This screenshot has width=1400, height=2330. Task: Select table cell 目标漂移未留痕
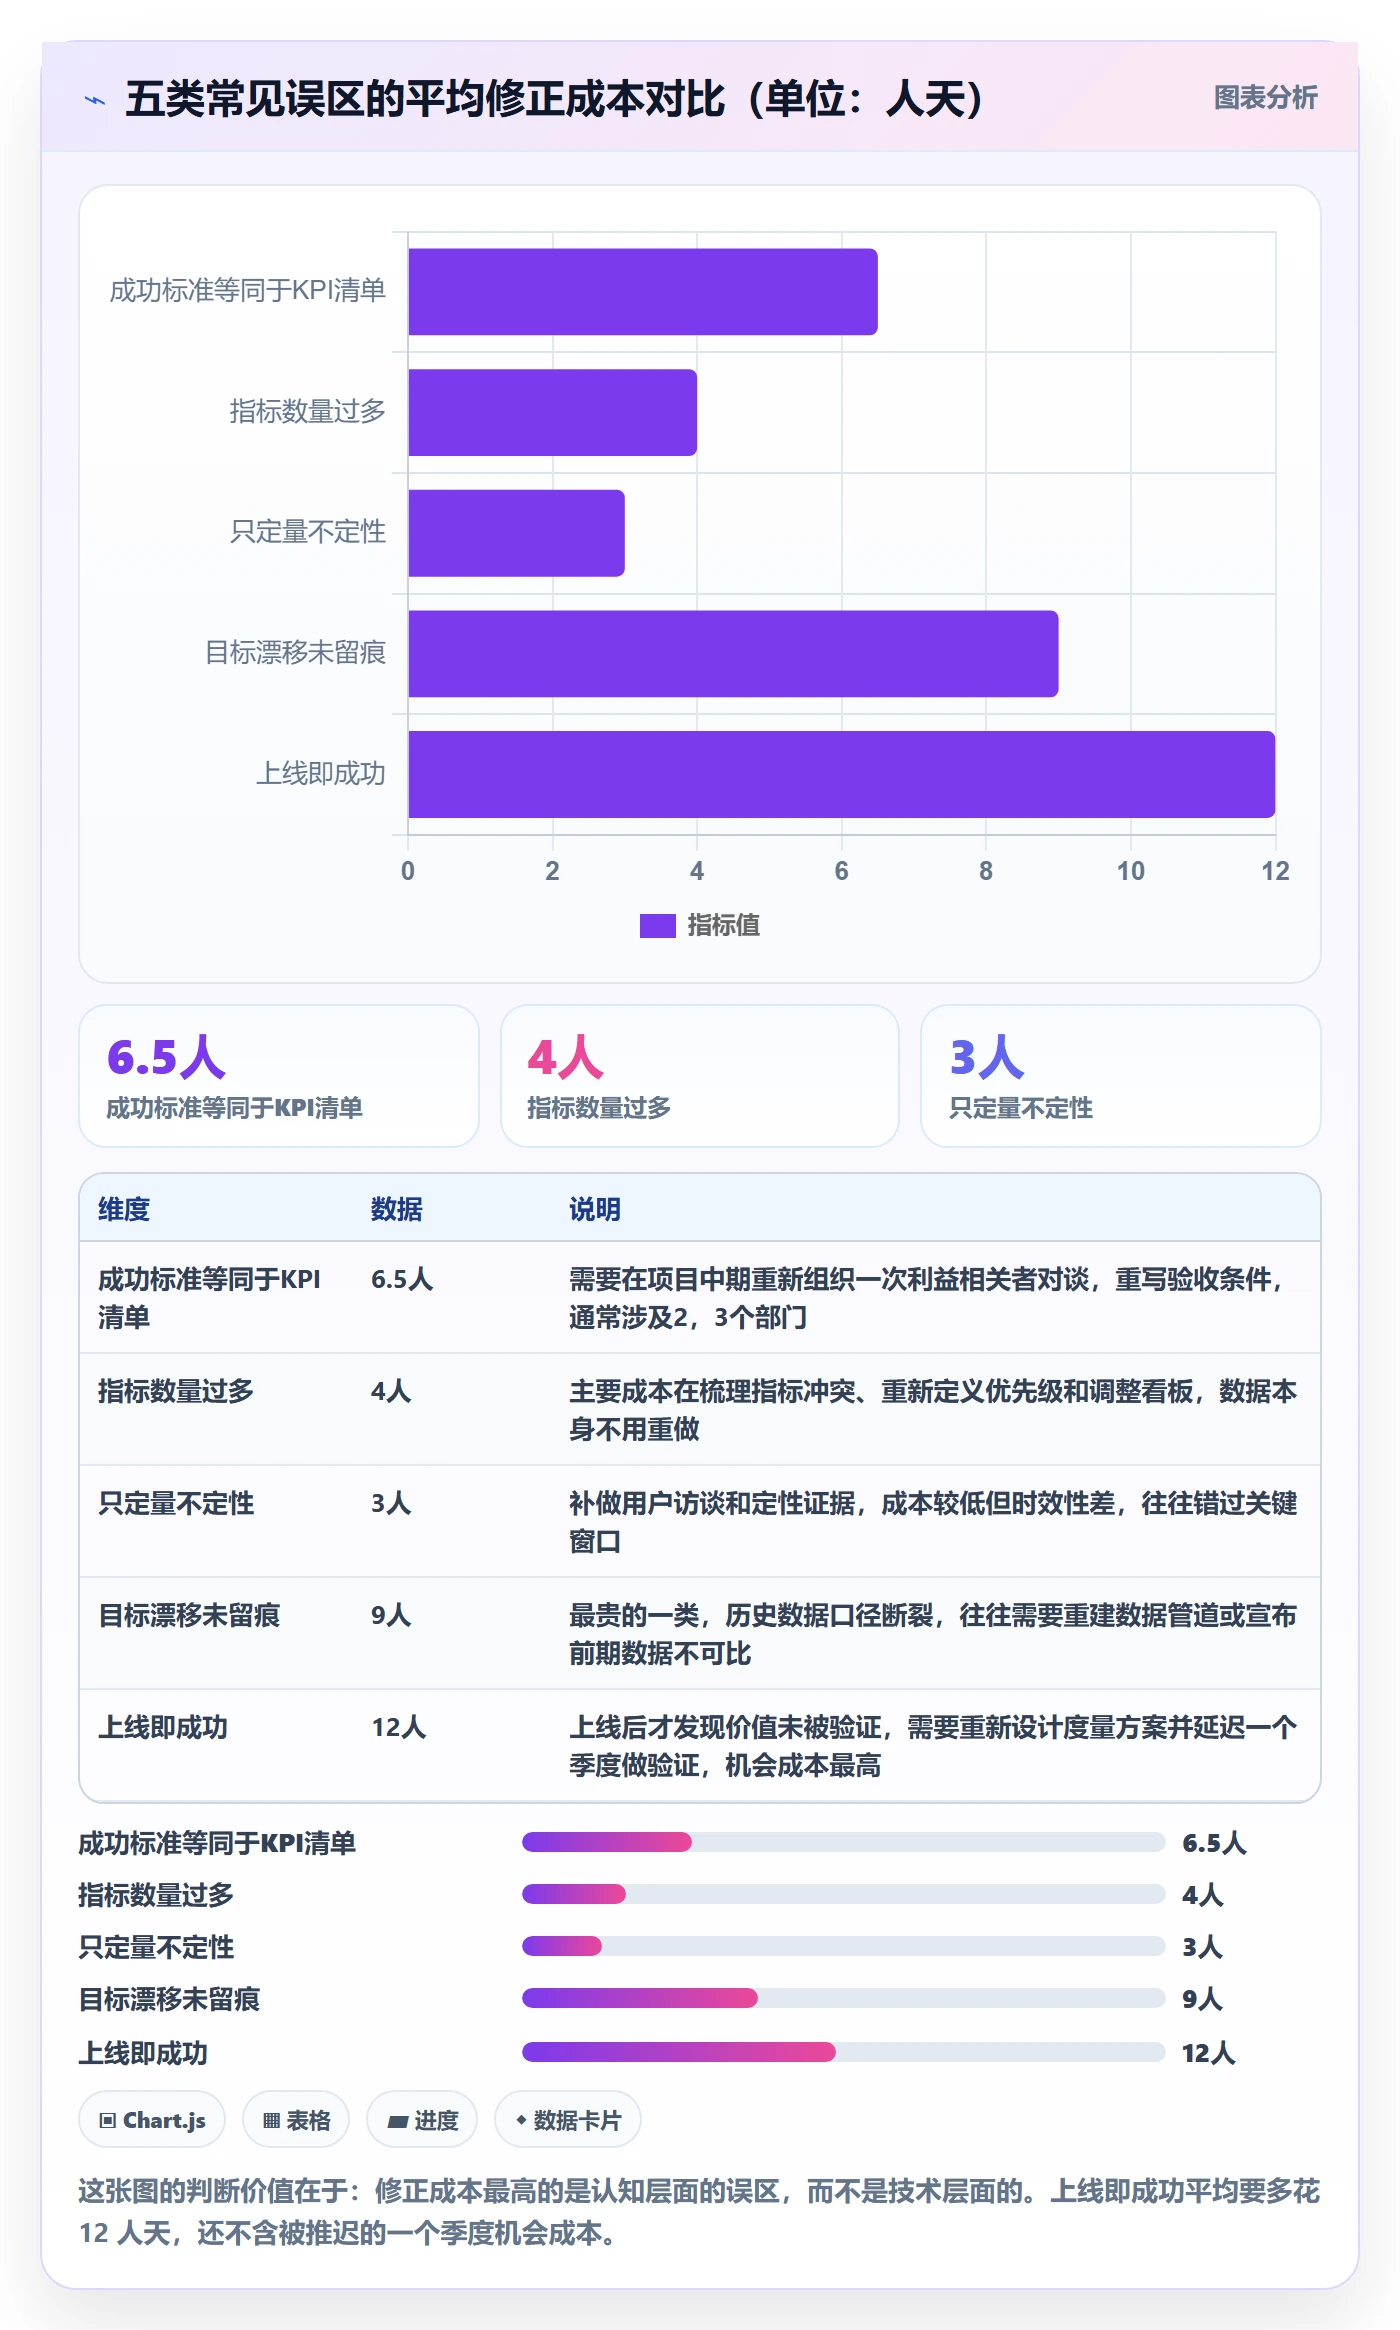189,1615
